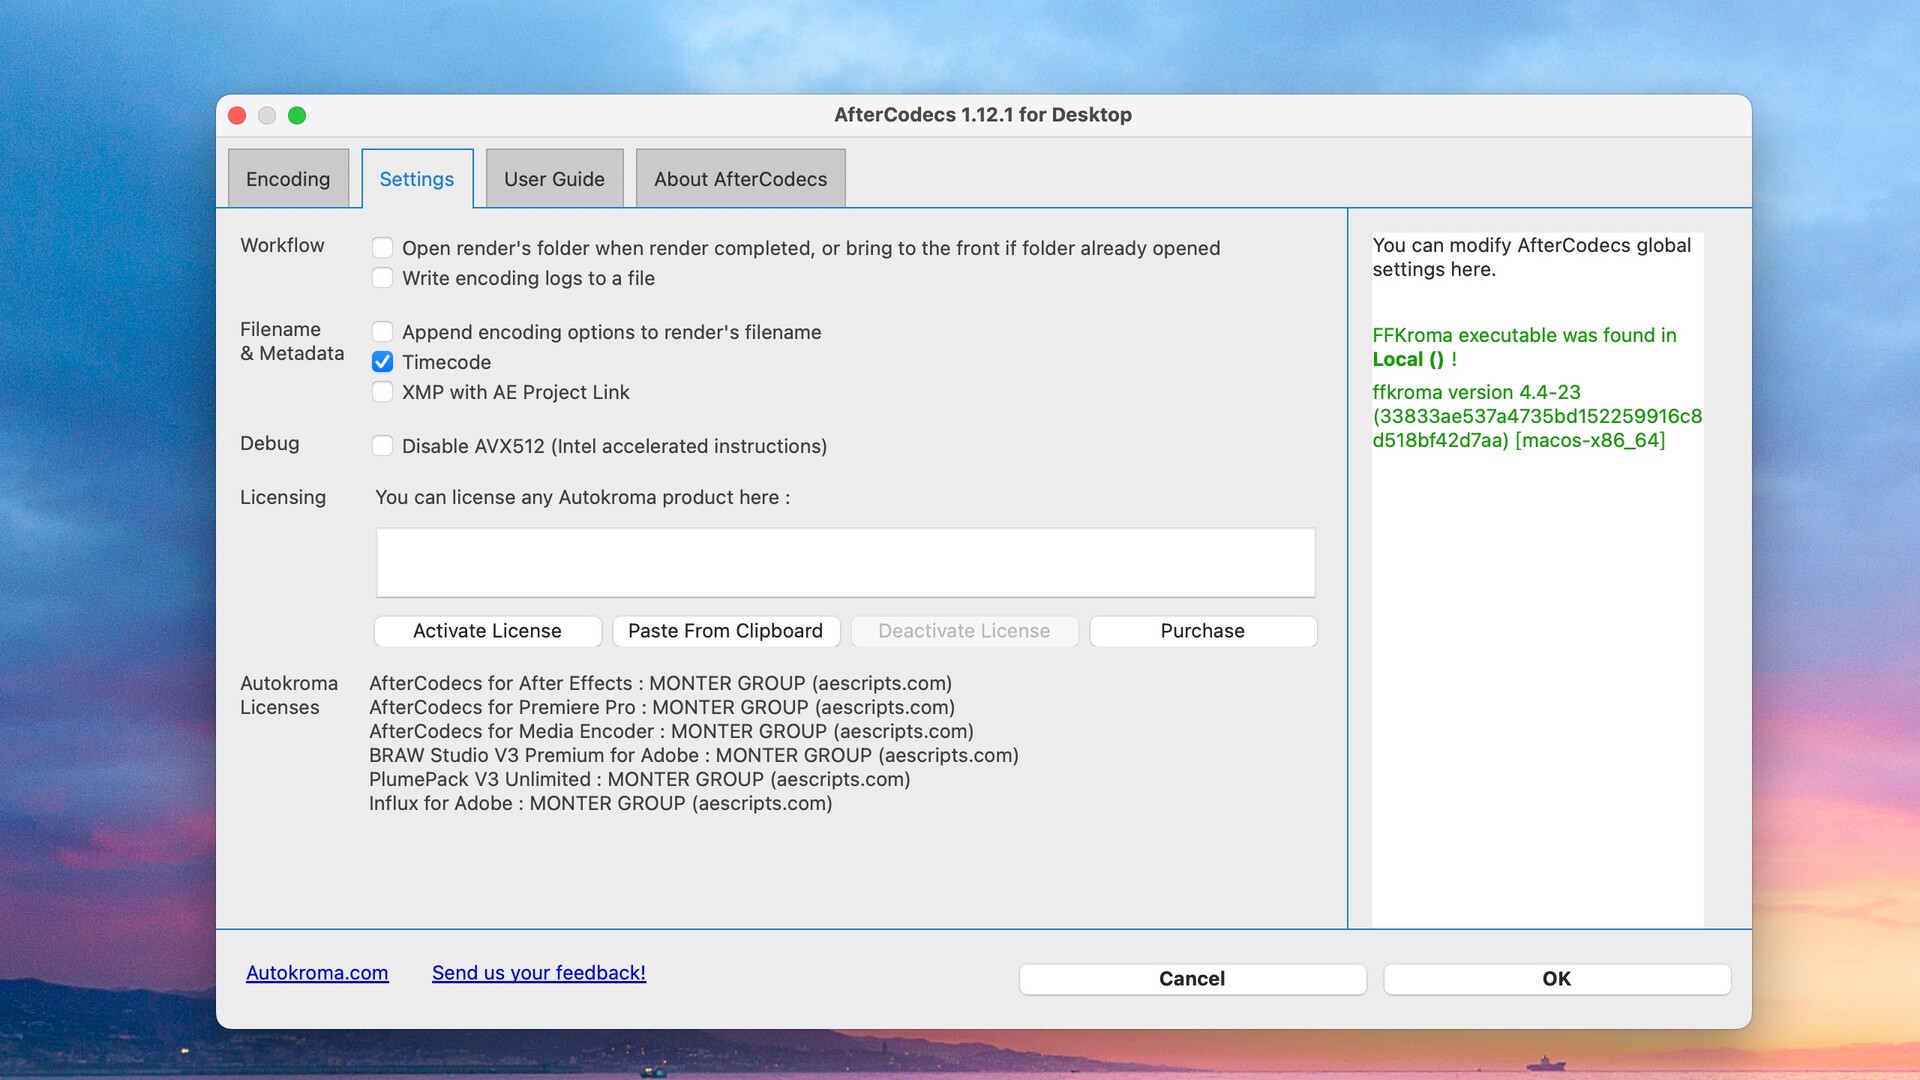Click the license key text field
The height and width of the screenshot is (1080, 1920).
pos(845,563)
